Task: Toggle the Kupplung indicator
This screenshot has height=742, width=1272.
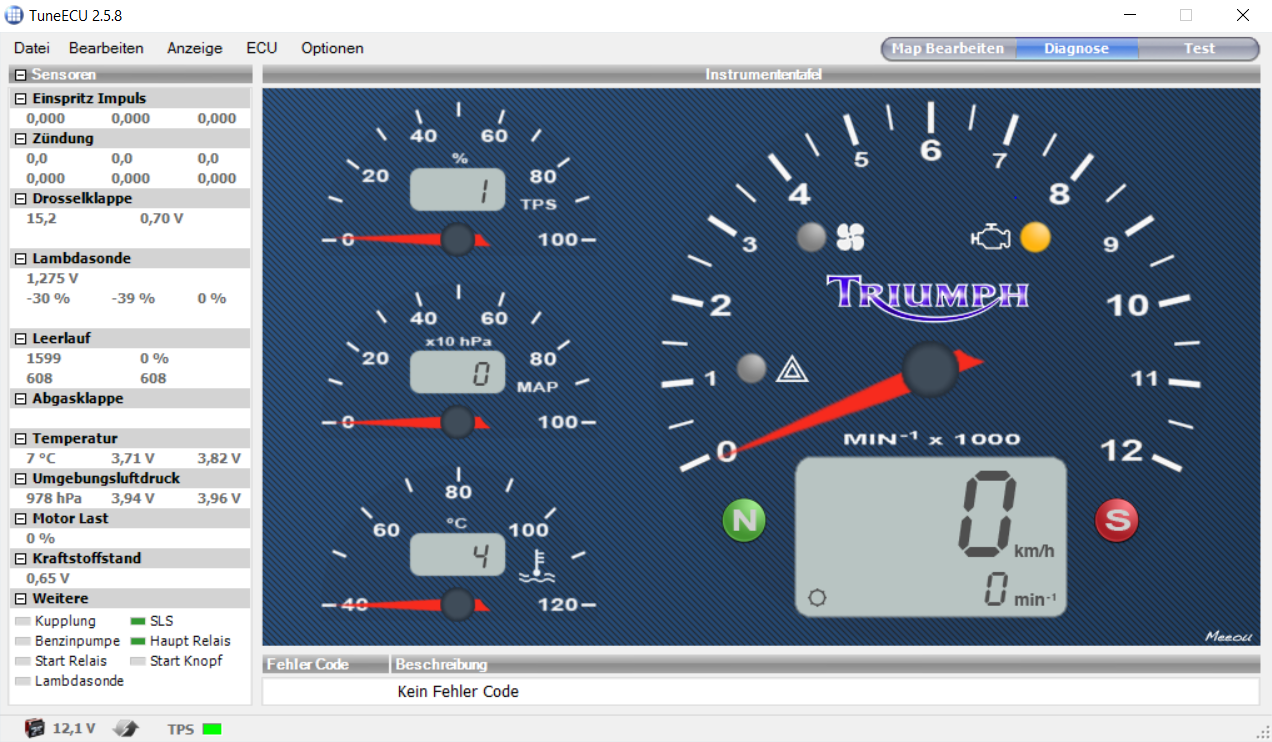Action: click(23, 621)
